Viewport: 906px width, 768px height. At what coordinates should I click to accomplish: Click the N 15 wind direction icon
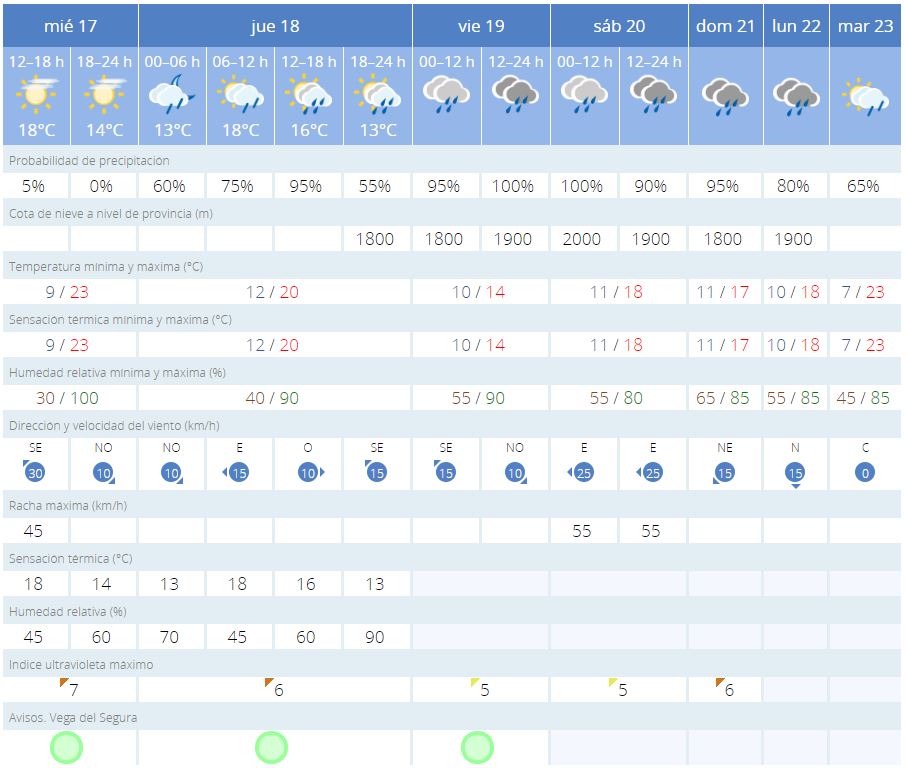point(795,472)
